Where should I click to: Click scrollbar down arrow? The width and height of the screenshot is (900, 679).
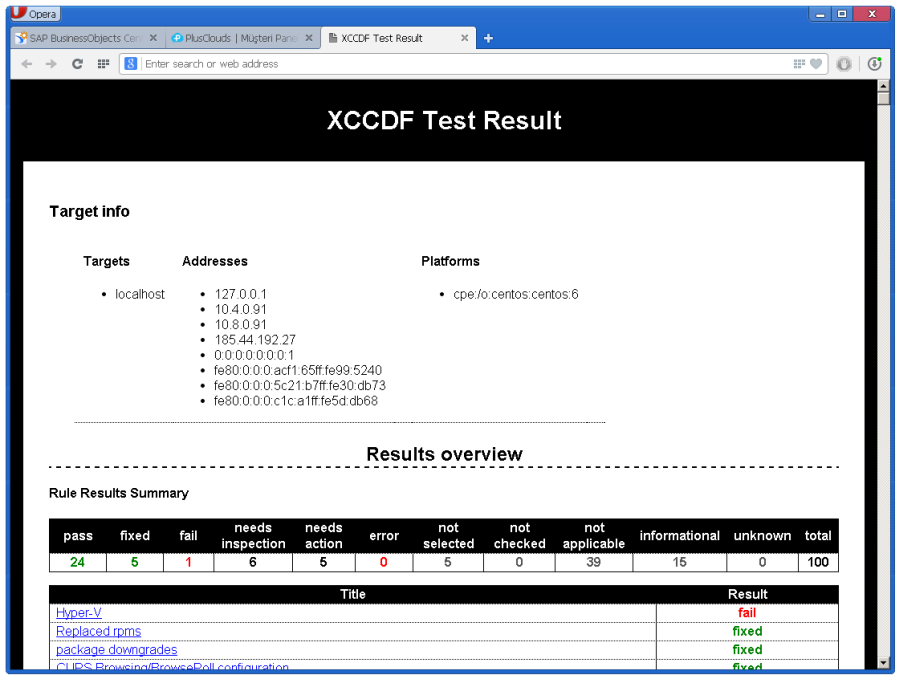pyautogui.click(x=883, y=663)
